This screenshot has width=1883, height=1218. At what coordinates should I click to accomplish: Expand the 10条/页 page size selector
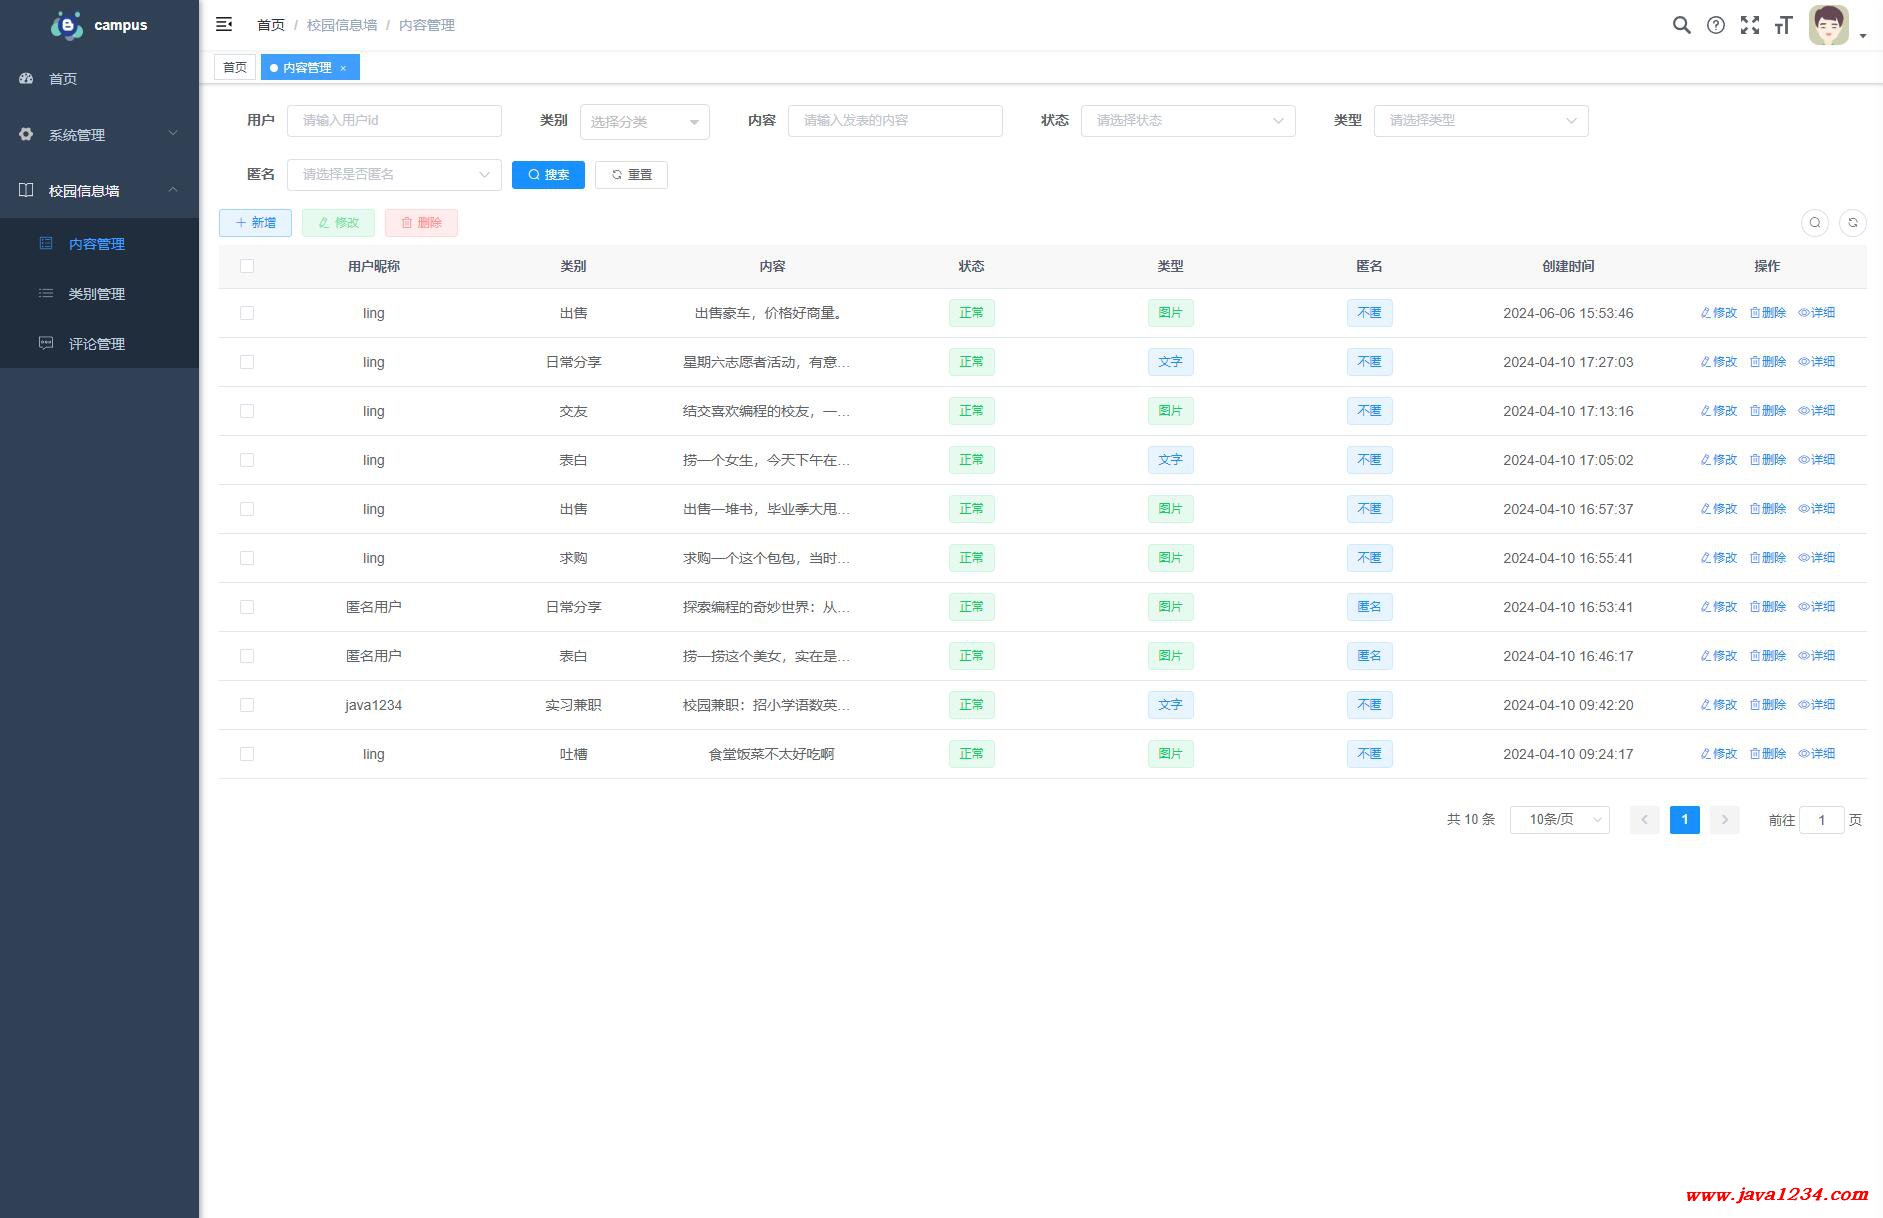click(x=1559, y=820)
